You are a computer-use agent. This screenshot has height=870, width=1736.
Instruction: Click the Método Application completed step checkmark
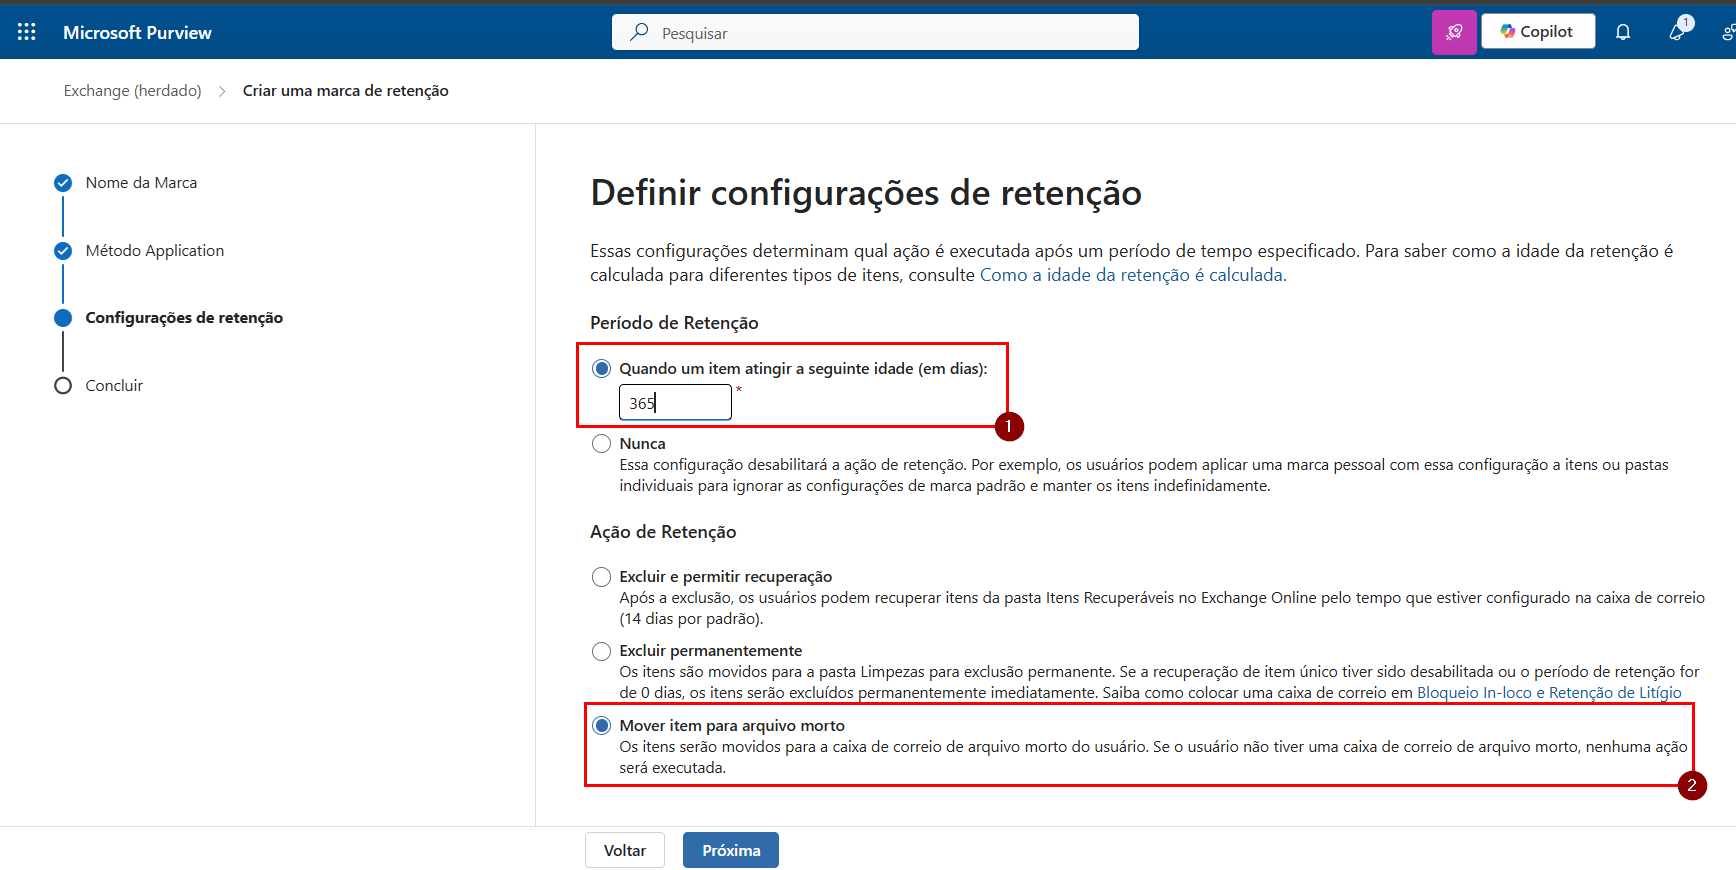tap(63, 251)
